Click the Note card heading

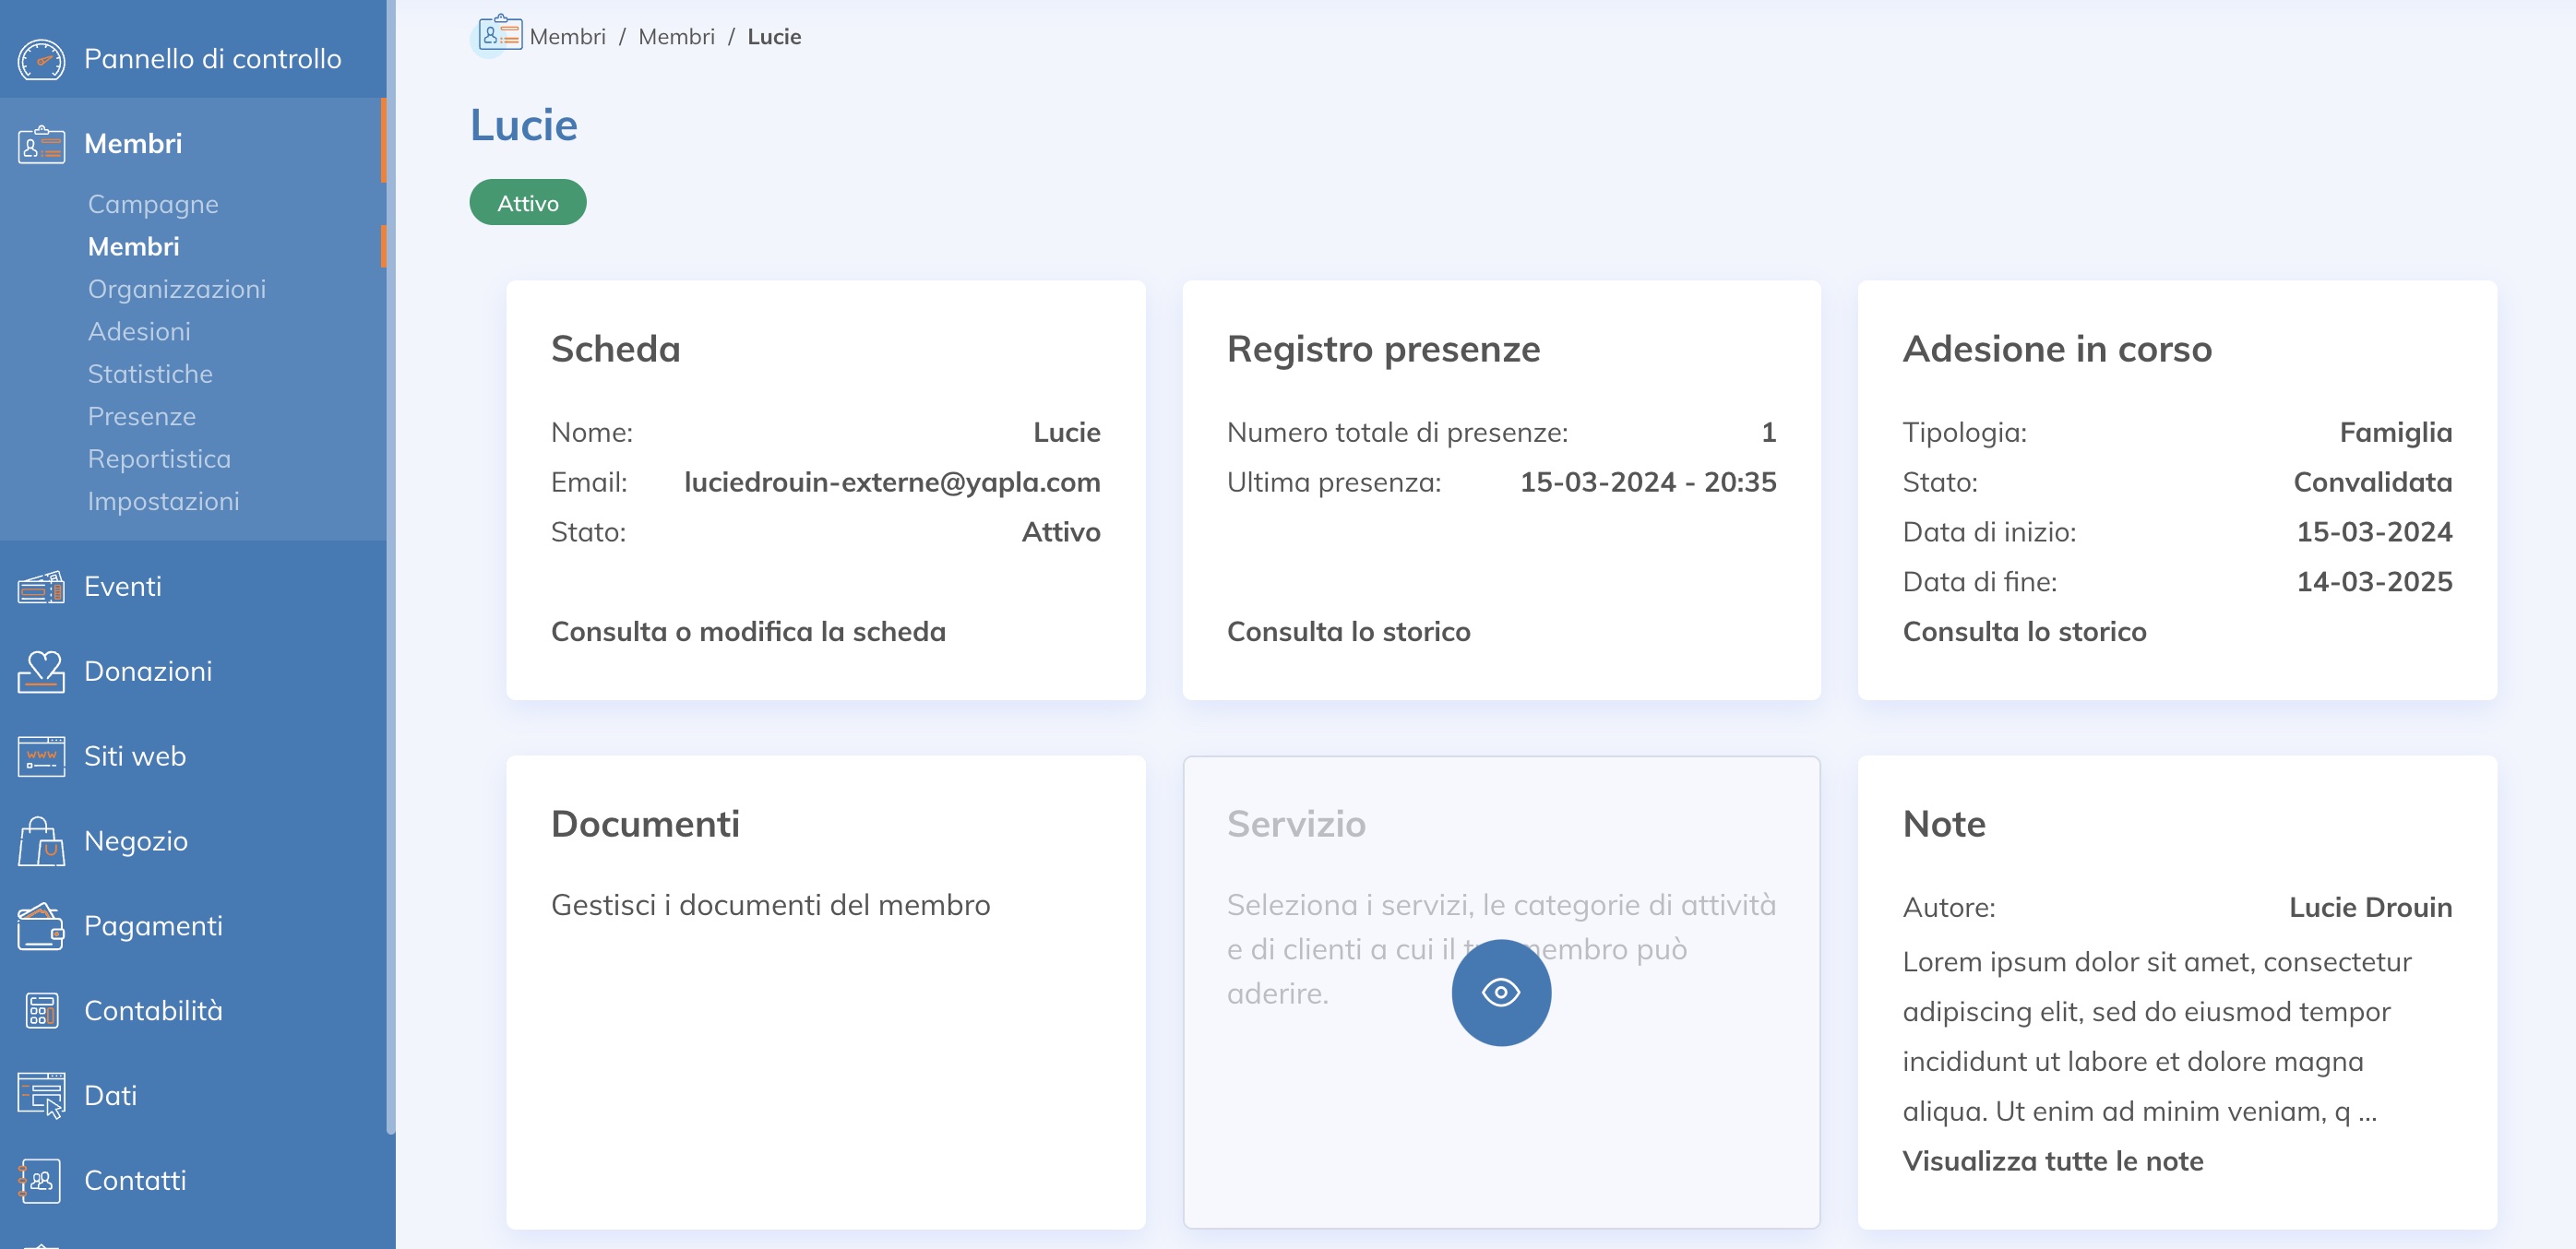1944,824
